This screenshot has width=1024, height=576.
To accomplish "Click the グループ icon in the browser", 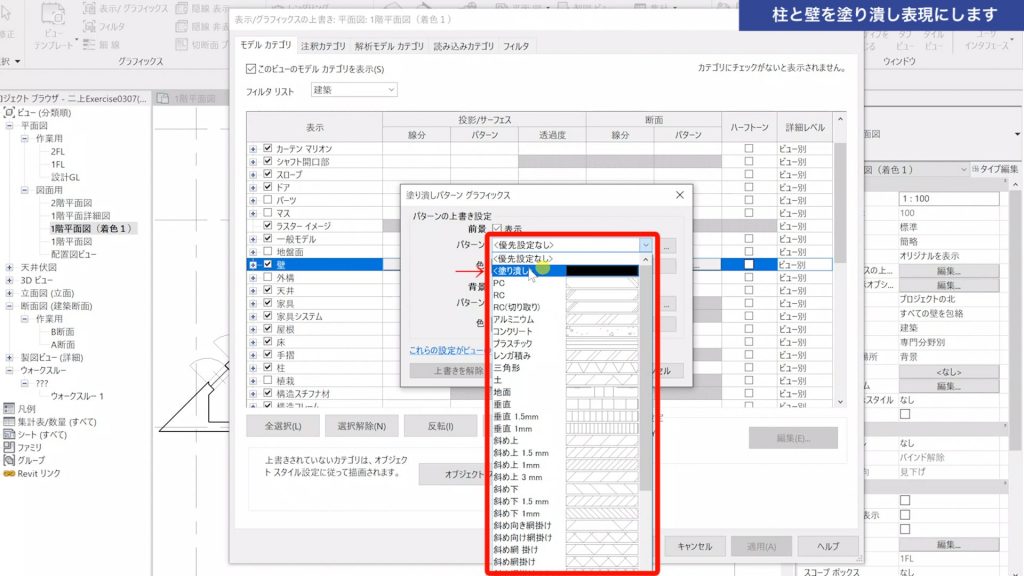I will click(x=8, y=459).
